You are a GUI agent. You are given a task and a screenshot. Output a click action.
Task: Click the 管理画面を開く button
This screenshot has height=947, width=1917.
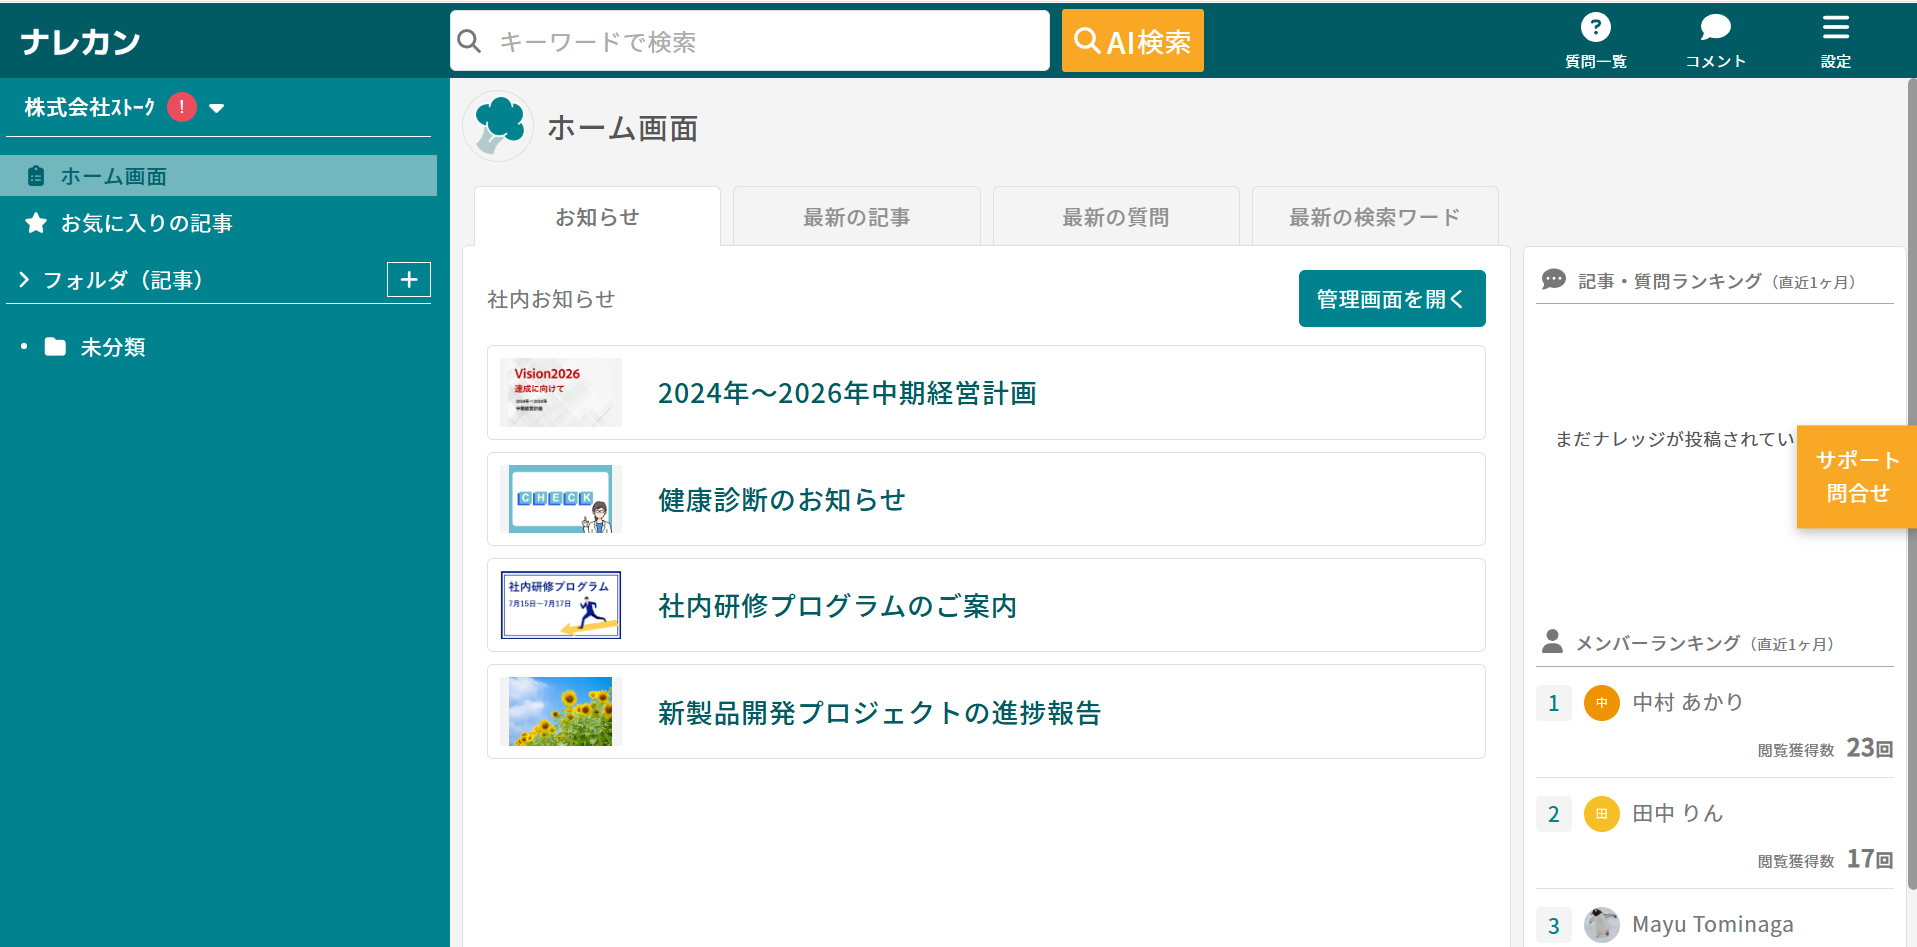pyautogui.click(x=1391, y=299)
